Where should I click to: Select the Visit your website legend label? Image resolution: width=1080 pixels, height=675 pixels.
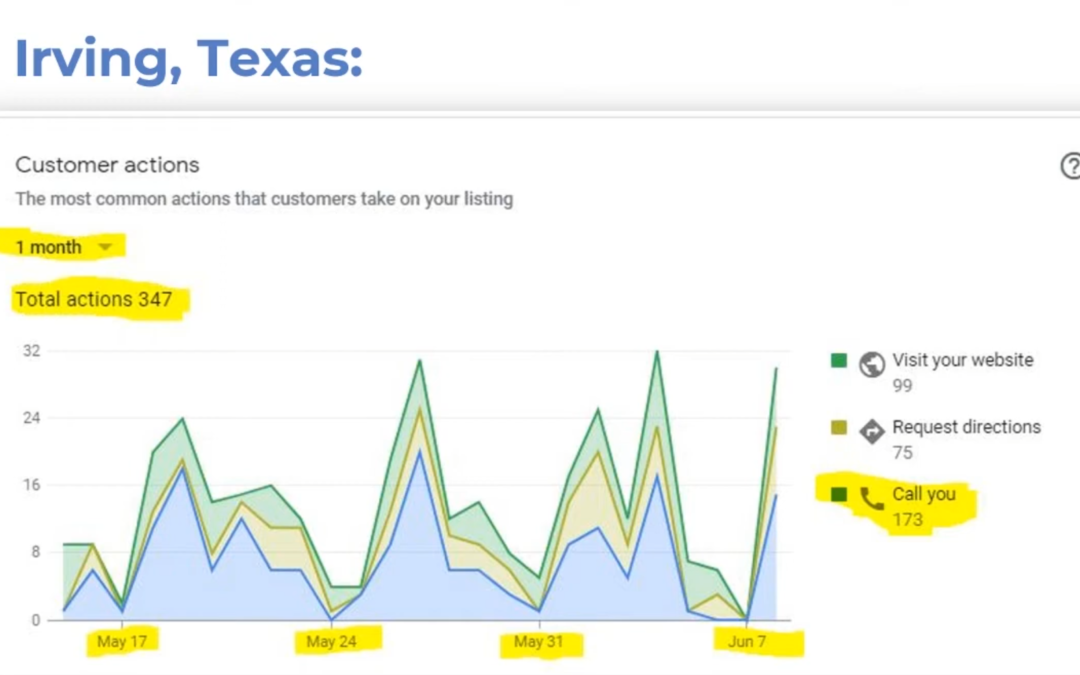(962, 360)
